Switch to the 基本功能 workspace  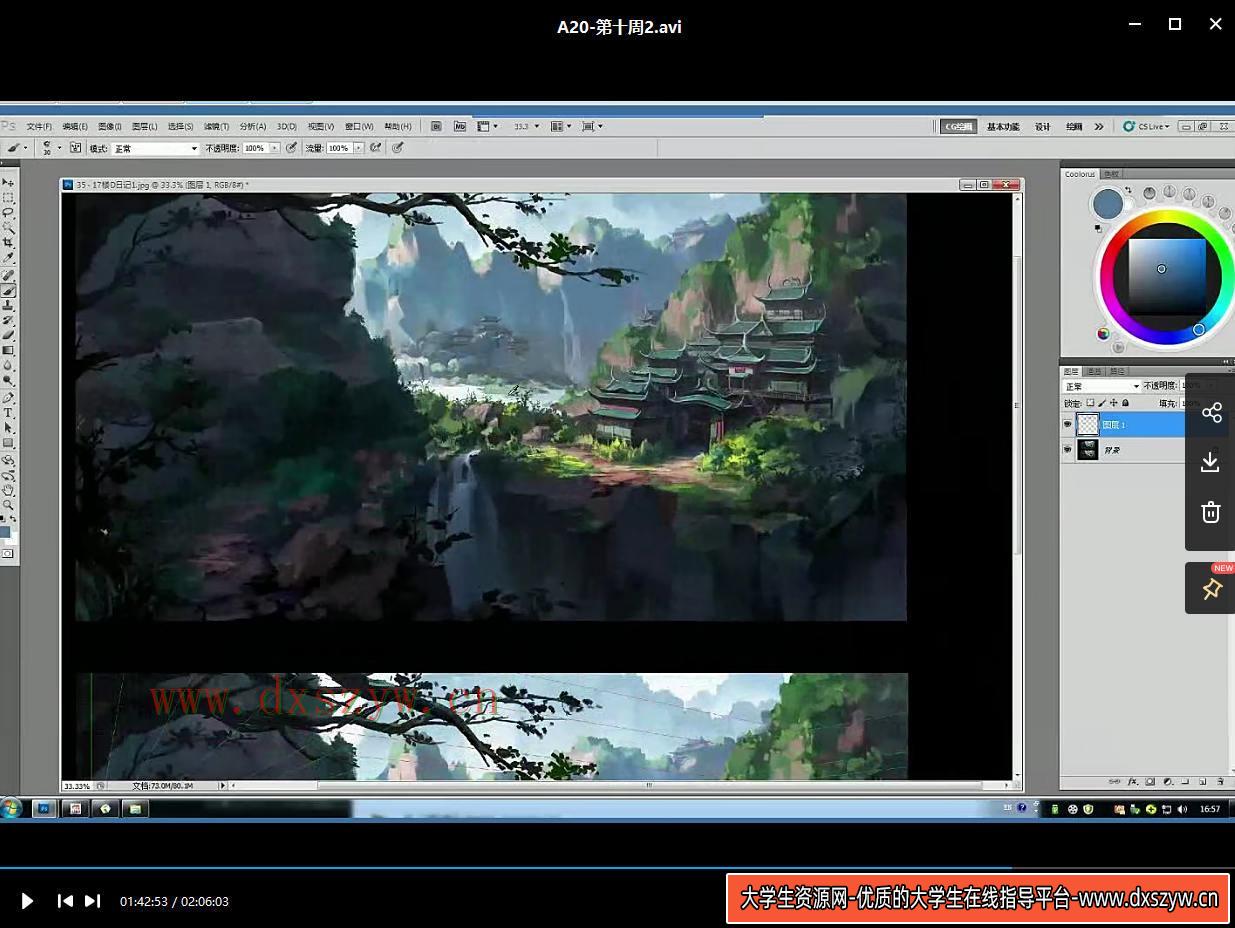[x=1003, y=126]
